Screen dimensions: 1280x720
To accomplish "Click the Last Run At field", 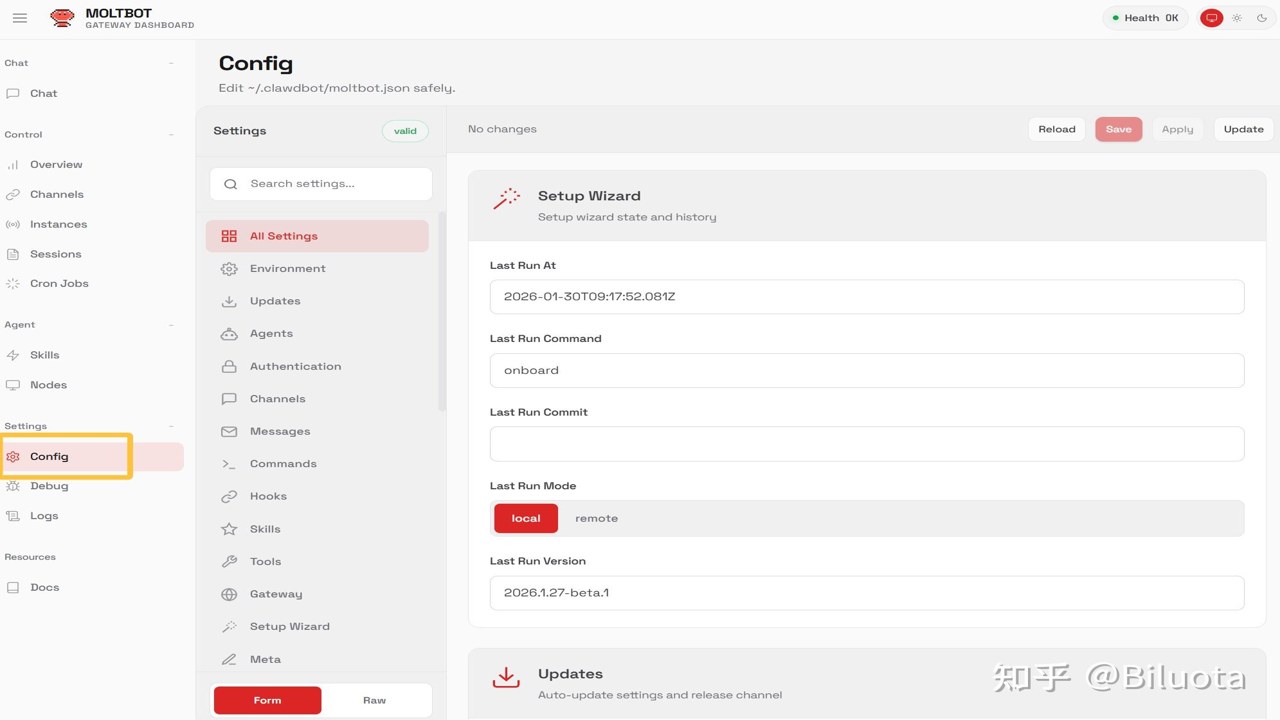I will 867,297.
